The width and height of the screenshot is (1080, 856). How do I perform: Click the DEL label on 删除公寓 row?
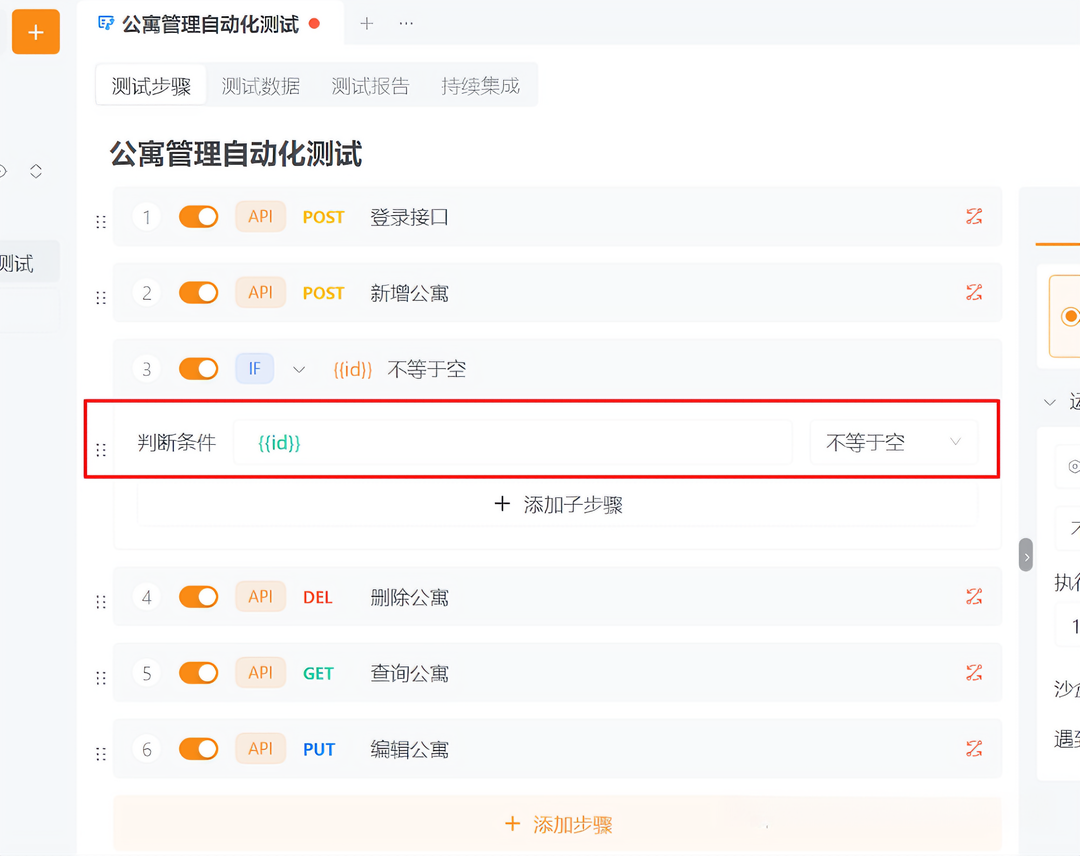[x=318, y=597]
